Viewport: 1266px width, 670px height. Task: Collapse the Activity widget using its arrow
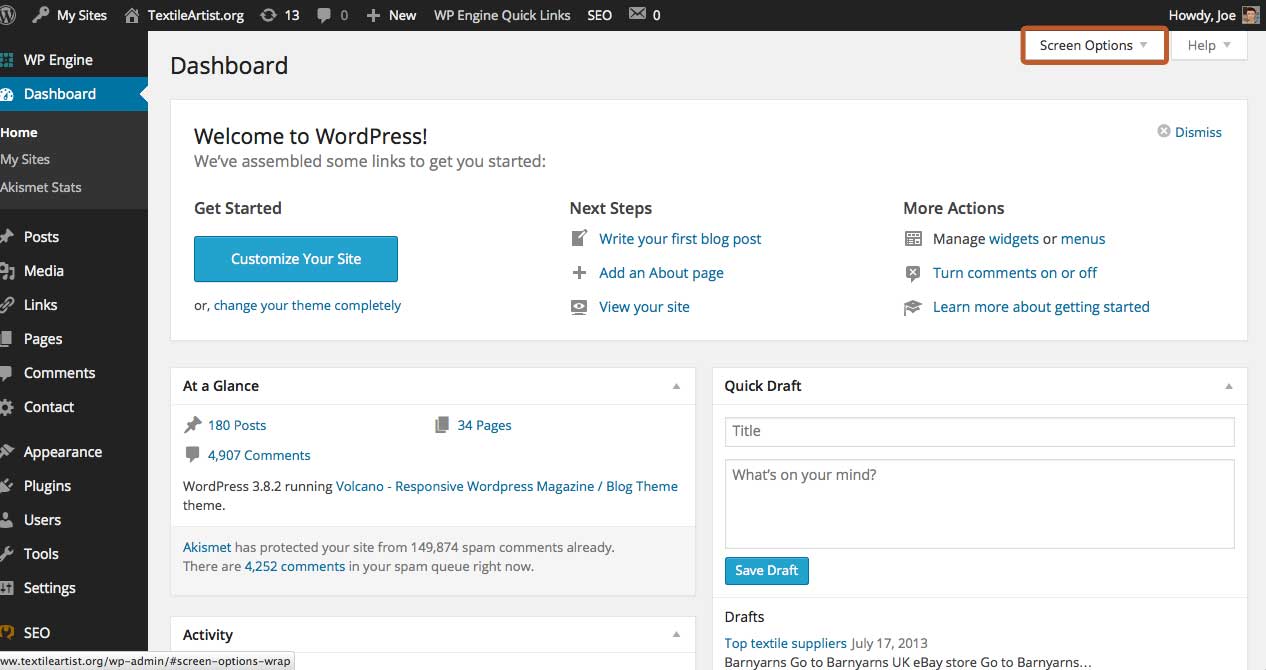676,635
